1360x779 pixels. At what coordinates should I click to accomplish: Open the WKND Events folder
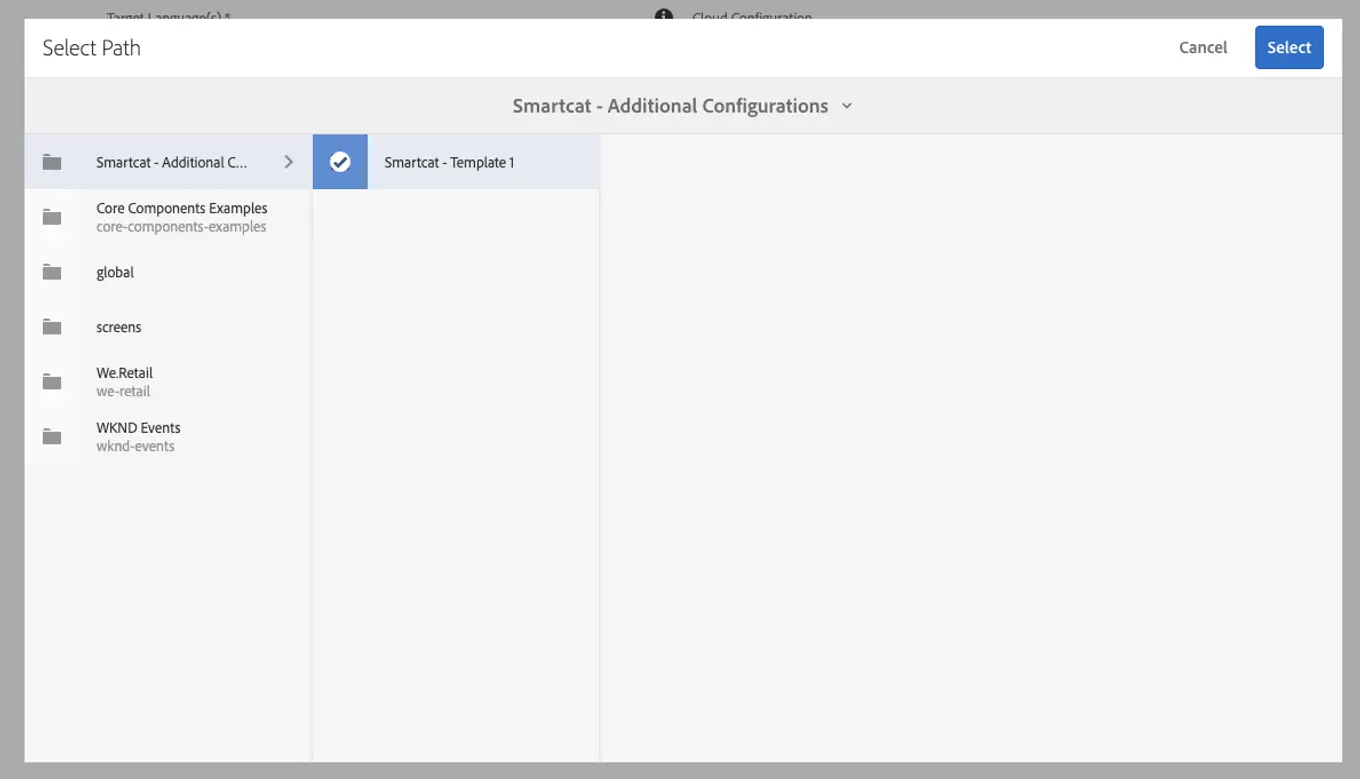pyautogui.click(x=168, y=437)
